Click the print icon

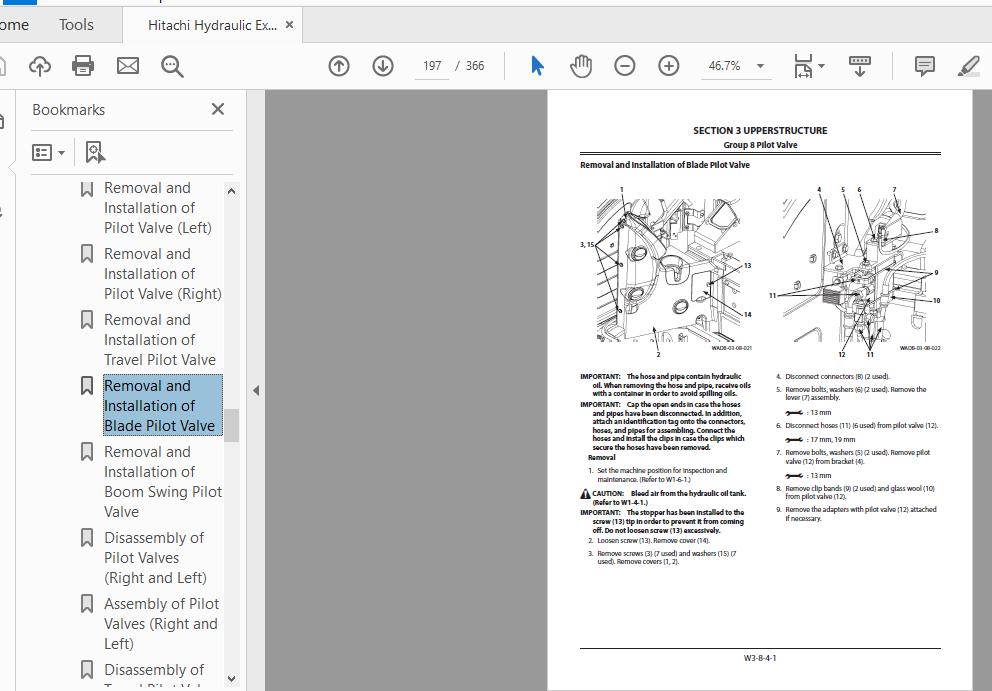(83, 66)
